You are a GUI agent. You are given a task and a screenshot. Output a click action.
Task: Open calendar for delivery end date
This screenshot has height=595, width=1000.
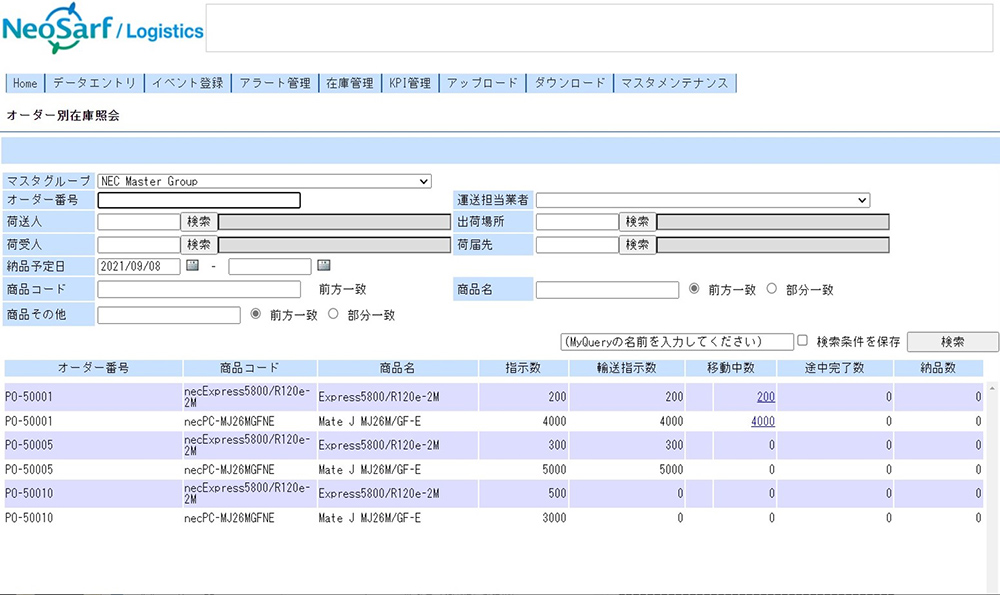tap(323, 266)
